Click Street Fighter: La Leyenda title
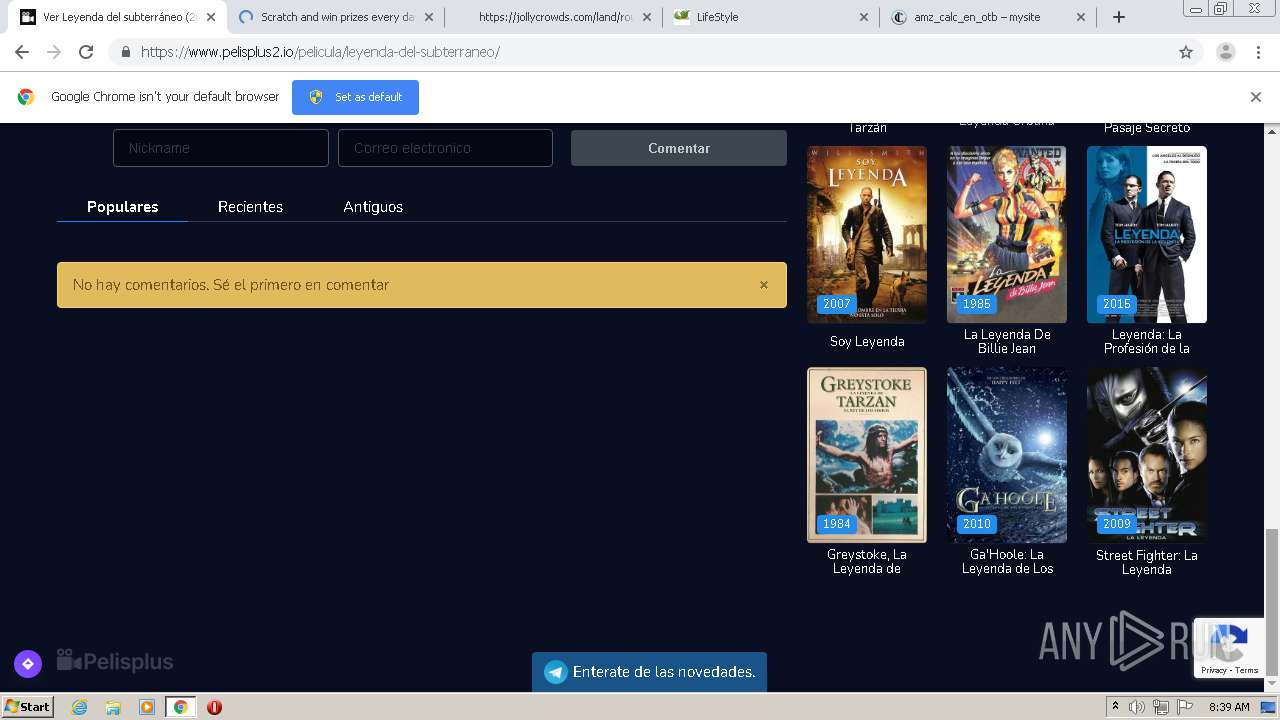The height and width of the screenshot is (720, 1280). [1147, 562]
